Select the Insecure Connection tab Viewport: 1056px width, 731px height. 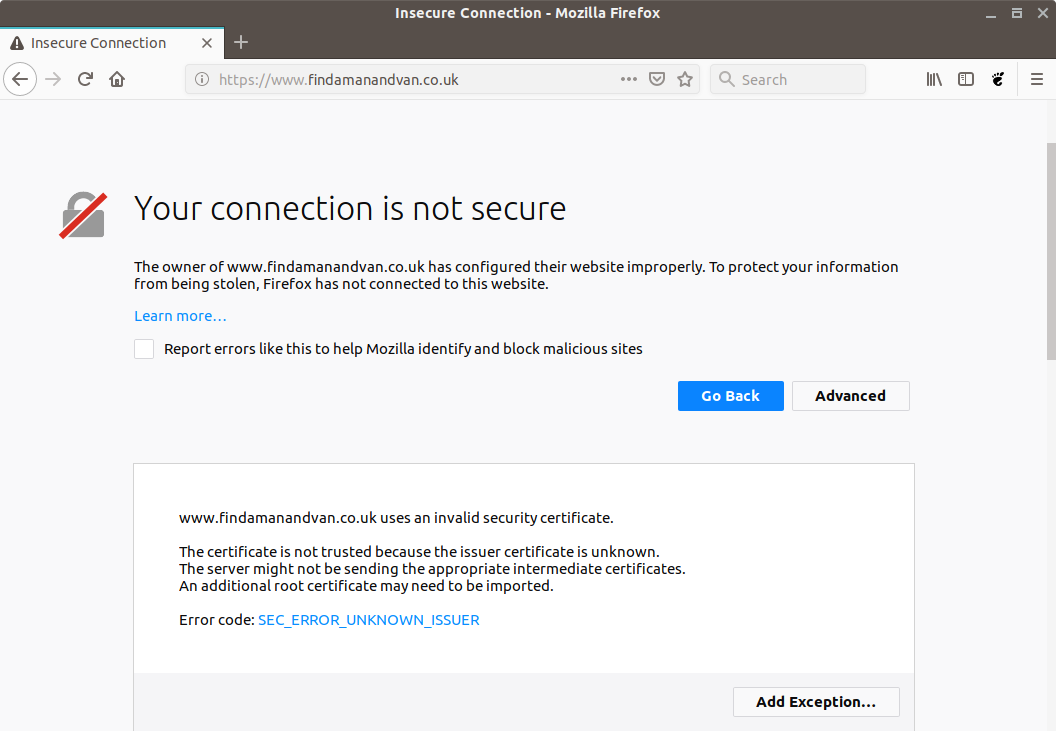point(112,43)
